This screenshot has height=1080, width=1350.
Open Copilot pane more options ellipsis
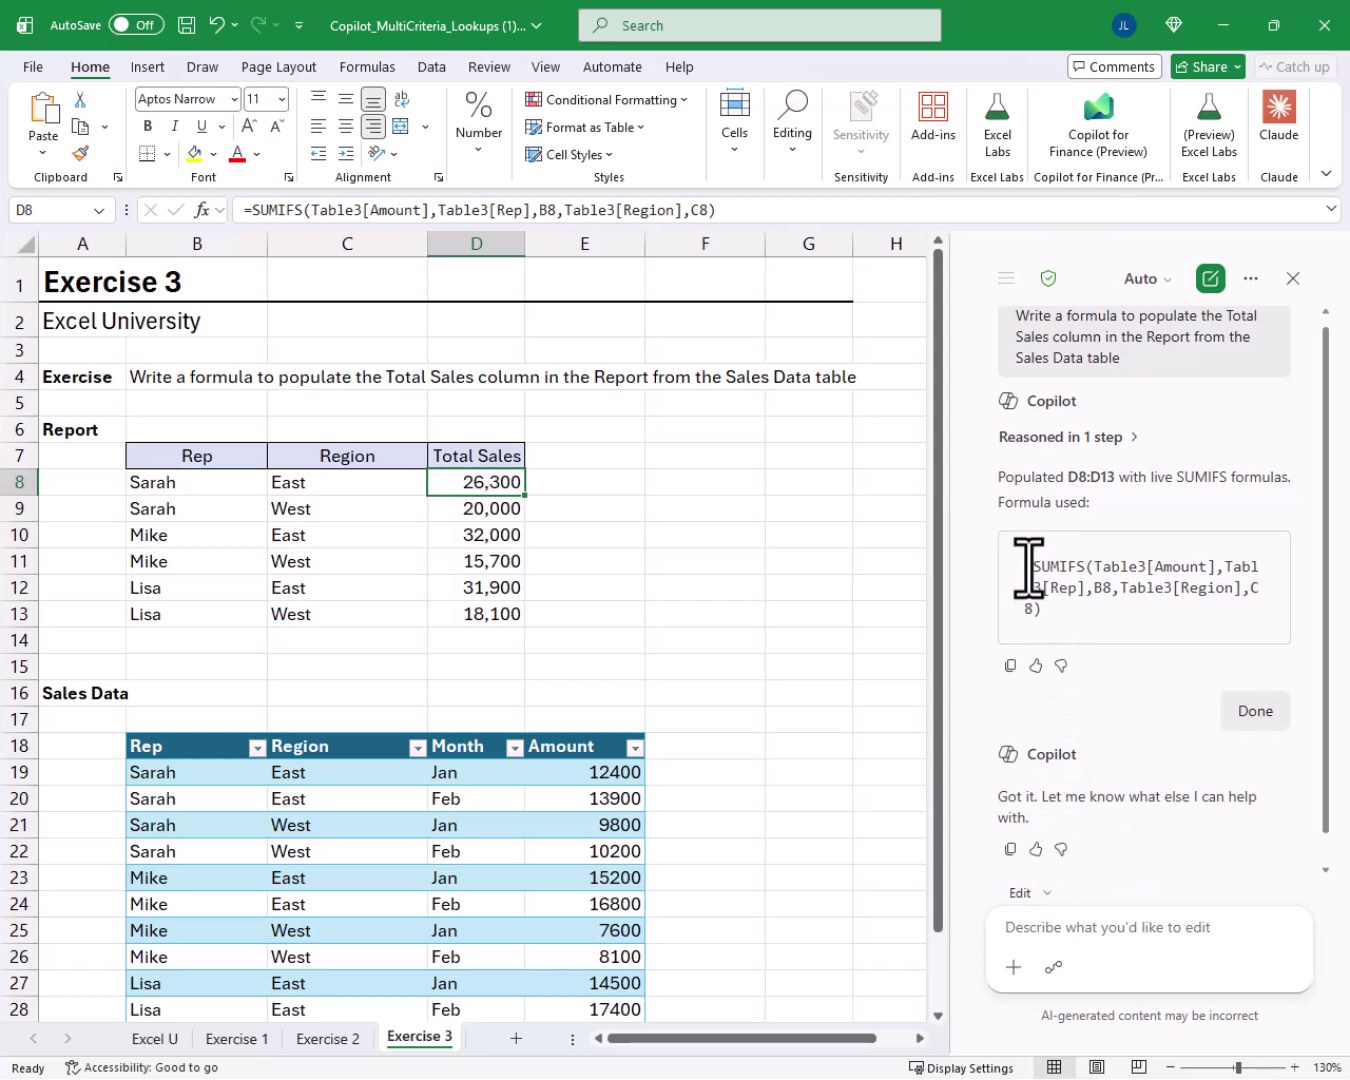(1251, 278)
